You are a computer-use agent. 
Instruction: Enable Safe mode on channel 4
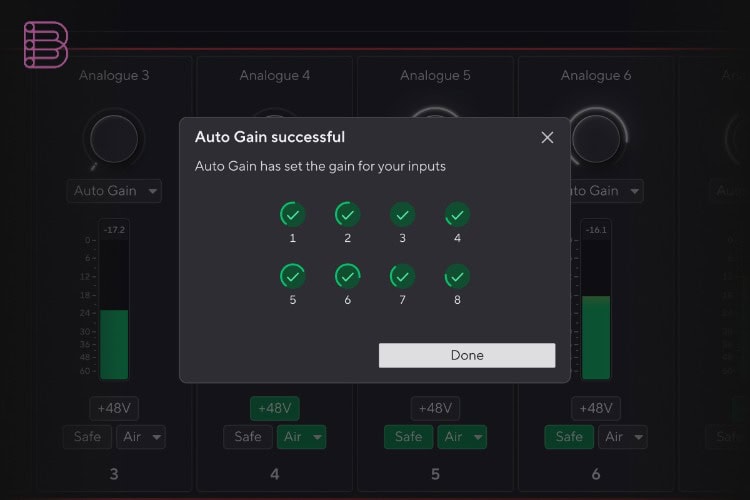248,437
